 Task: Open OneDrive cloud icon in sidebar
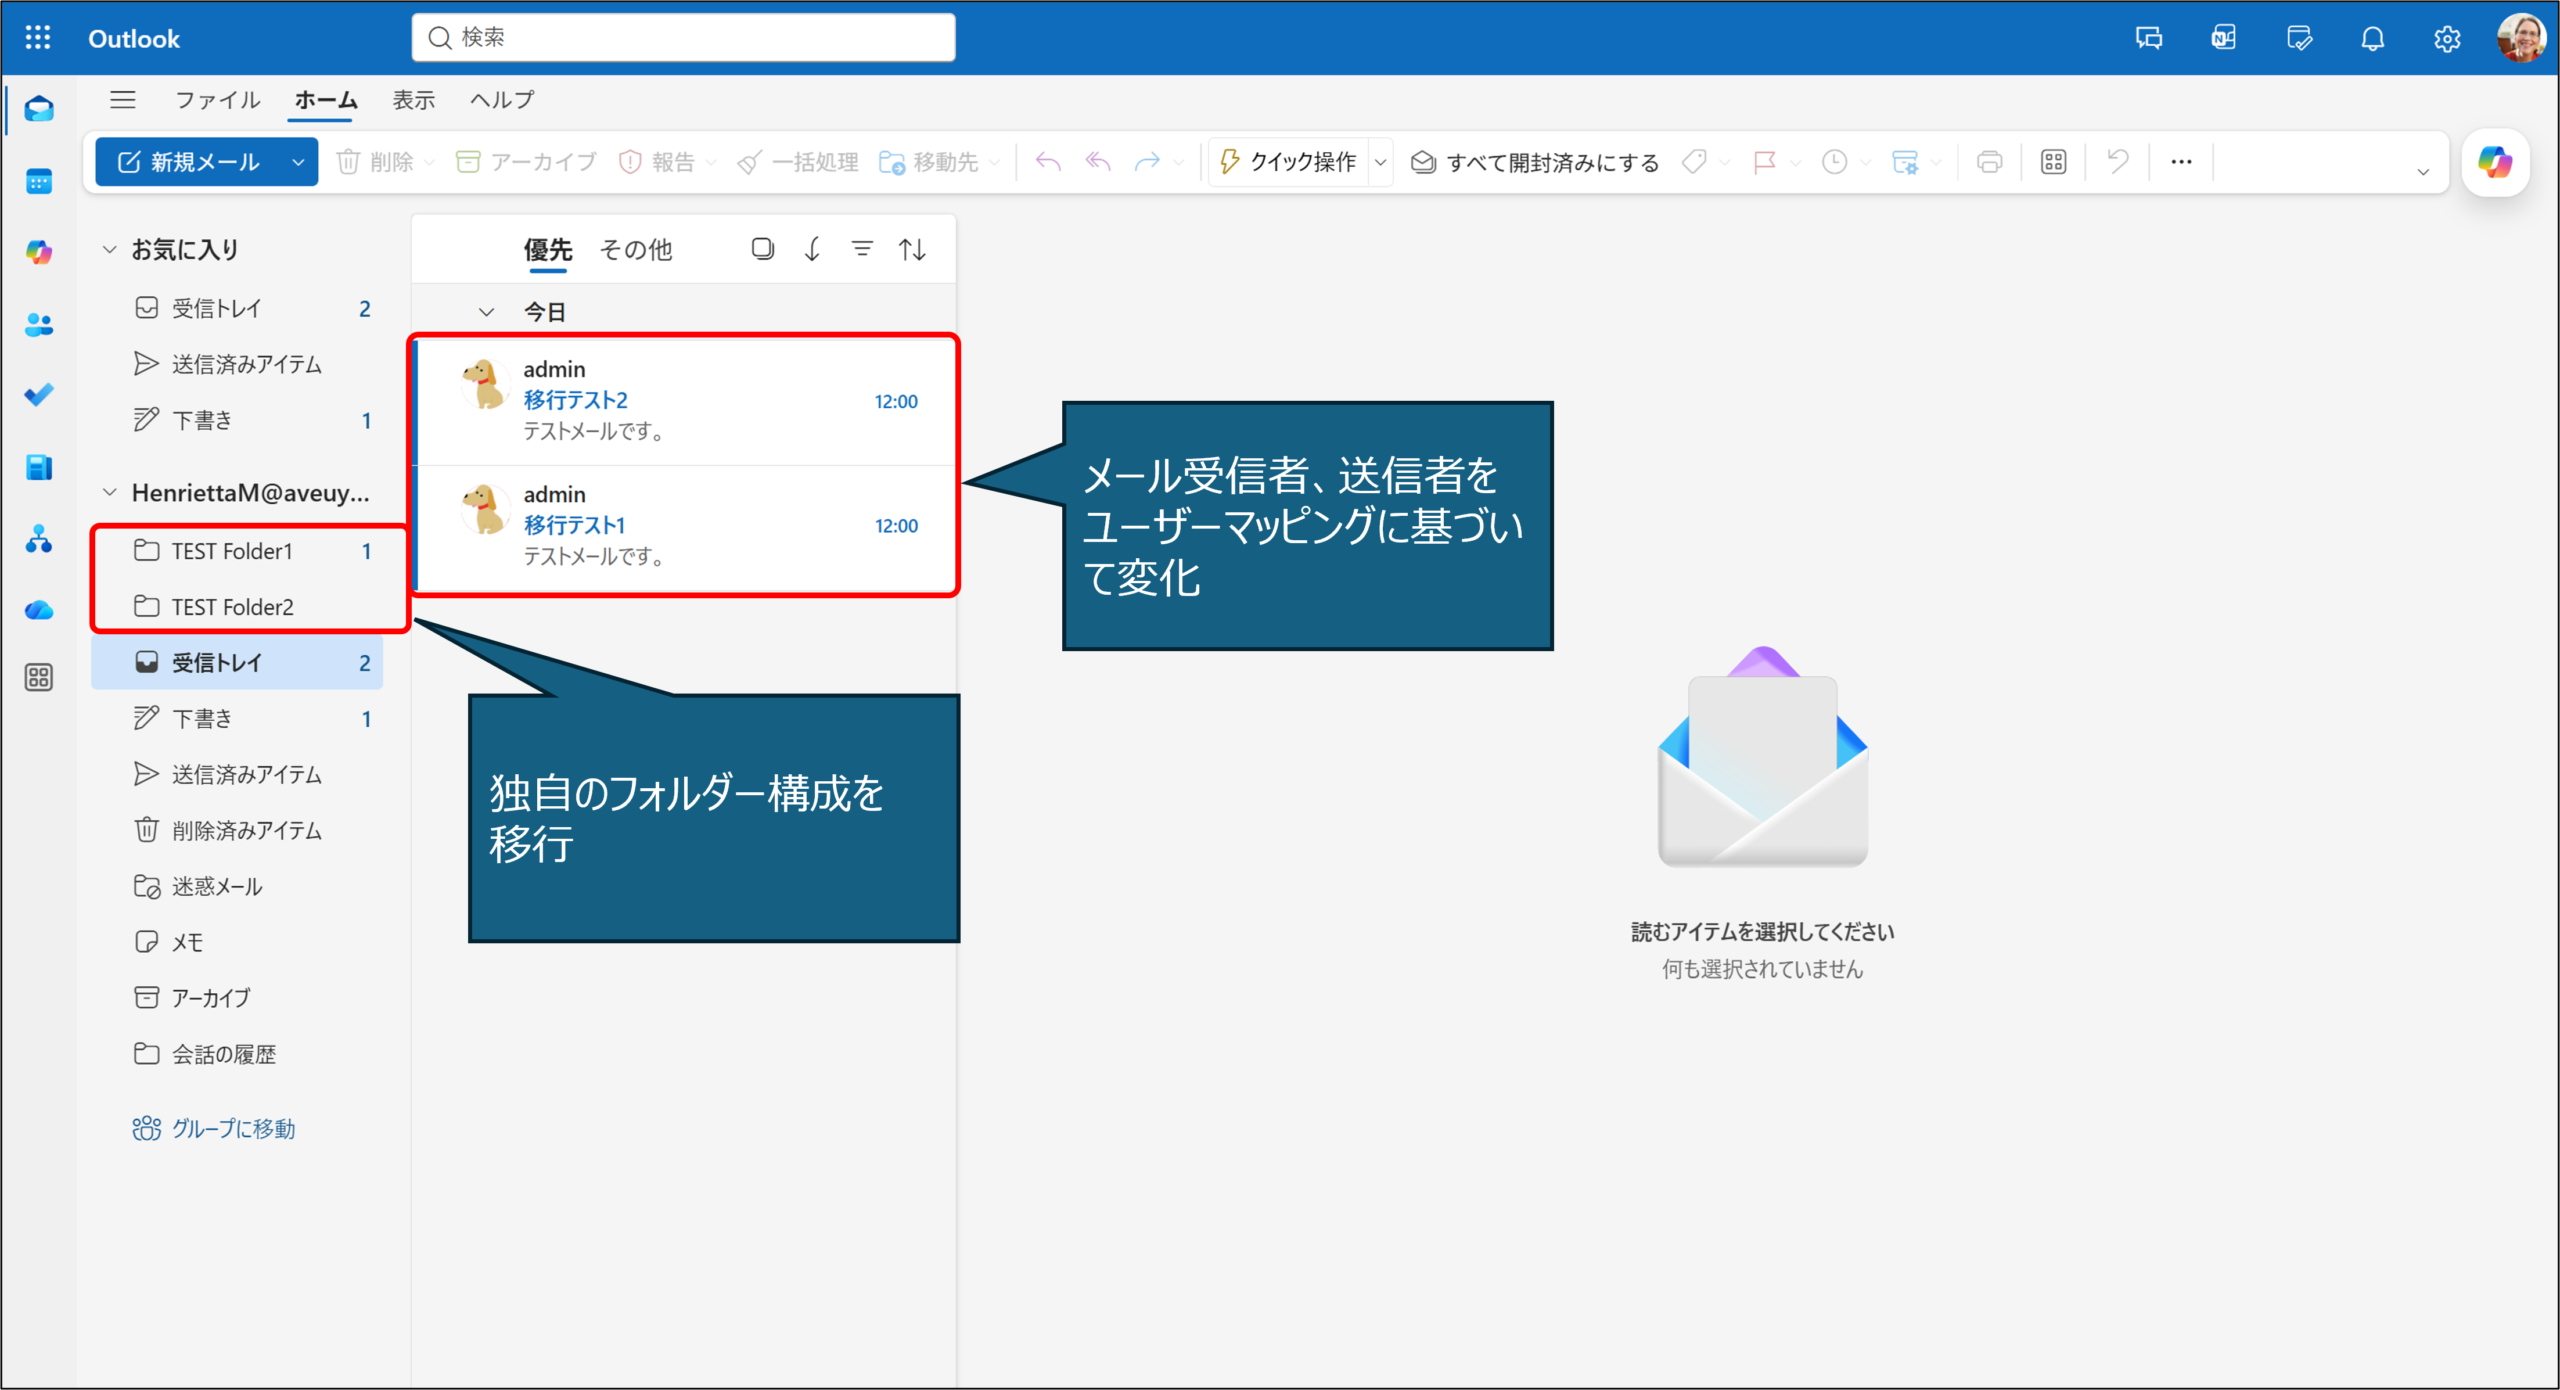click(x=39, y=610)
